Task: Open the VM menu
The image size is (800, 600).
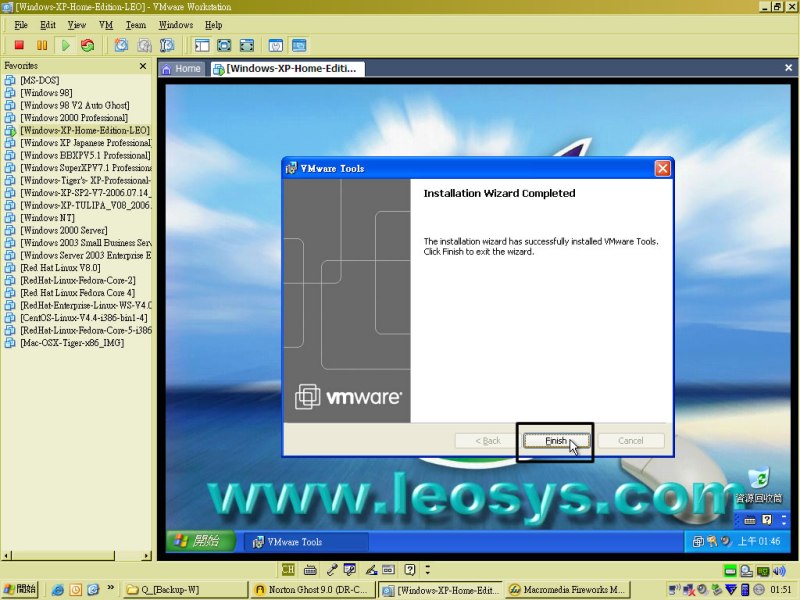Action: (106, 25)
